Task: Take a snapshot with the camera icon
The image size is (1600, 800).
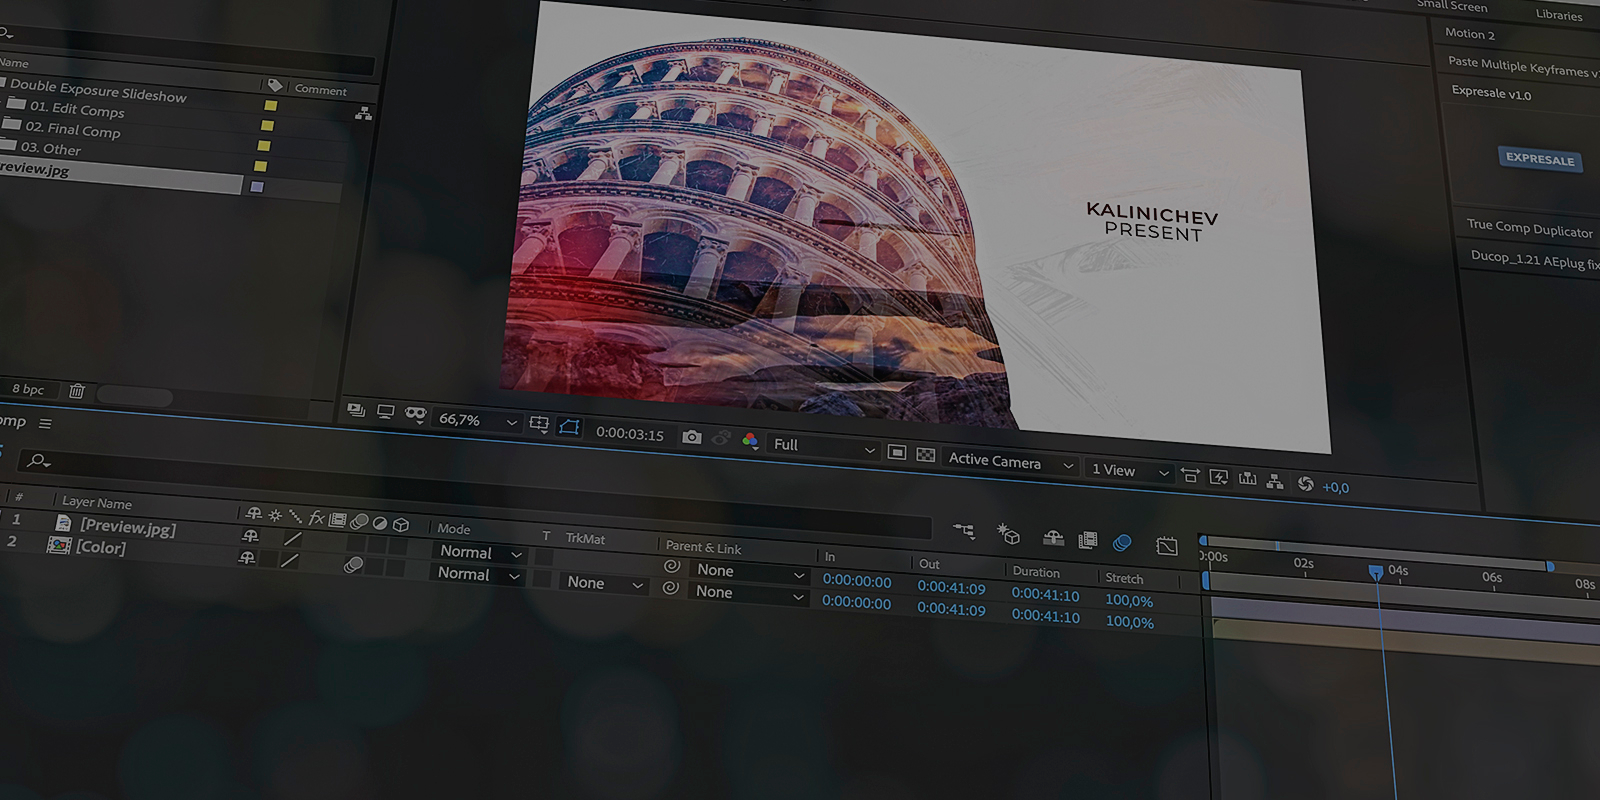Action: pyautogui.click(x=692, y=437)
